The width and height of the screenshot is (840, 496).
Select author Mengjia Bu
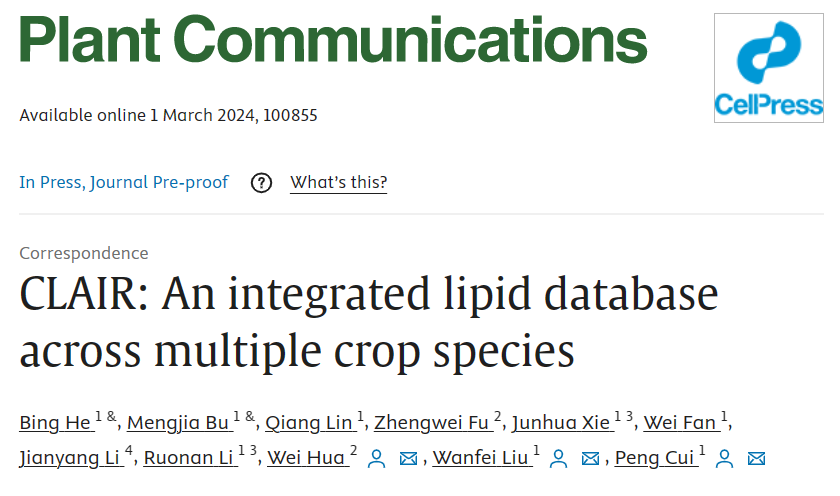179,423
